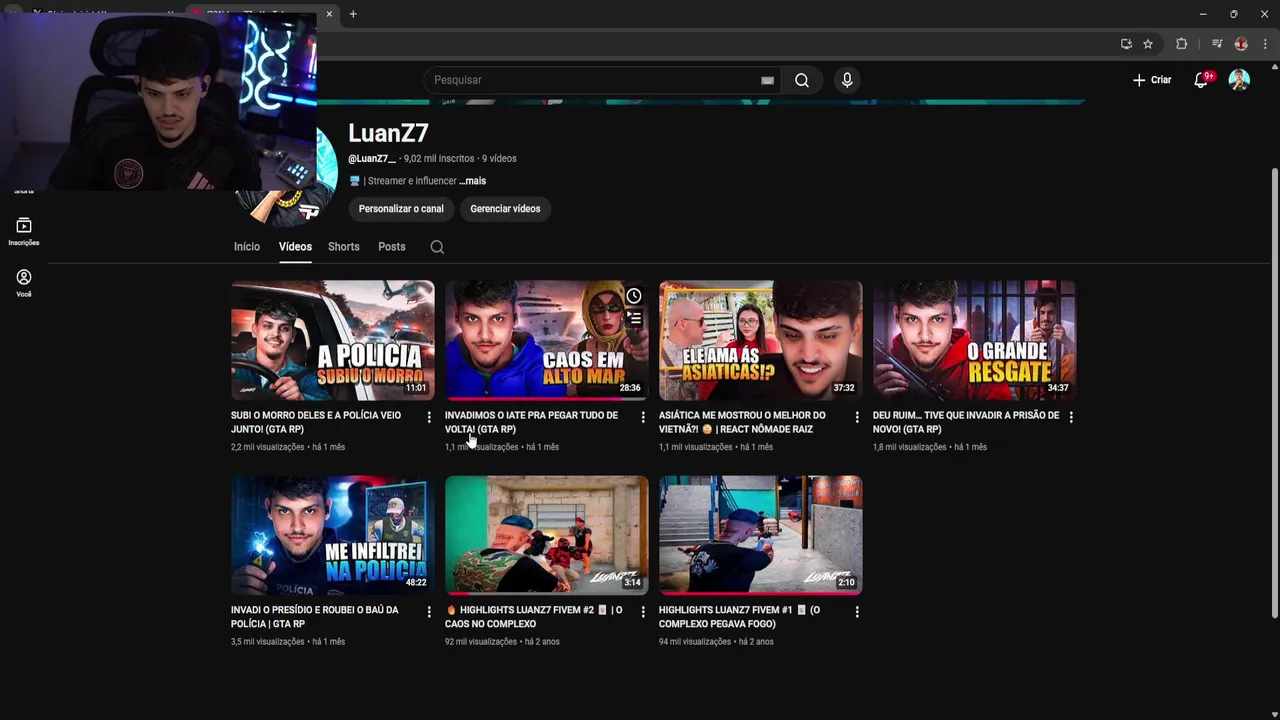This screenshot has width=1280, height=720.
Task: Click Gerenciar vídeos
Action: pyautogui.click(x=505, y=209)
